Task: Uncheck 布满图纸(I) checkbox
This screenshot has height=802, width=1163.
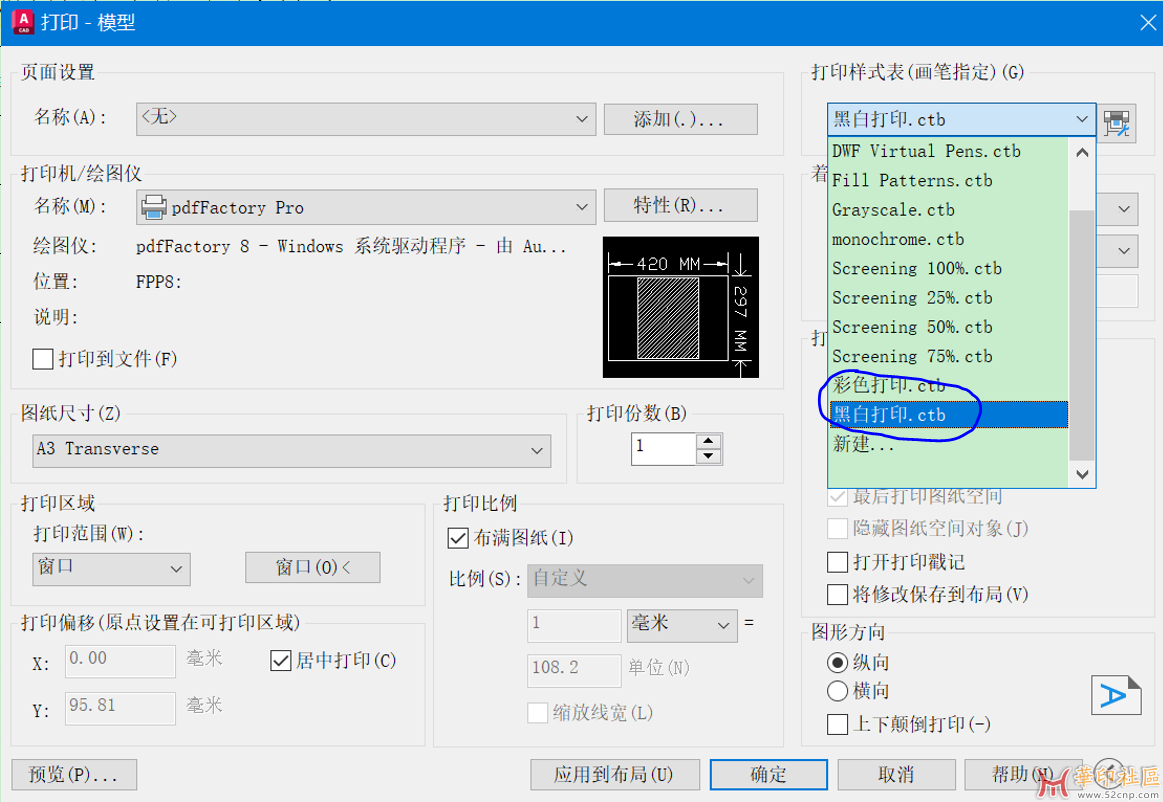Action: pyautogui.click(x=458, y=538)
